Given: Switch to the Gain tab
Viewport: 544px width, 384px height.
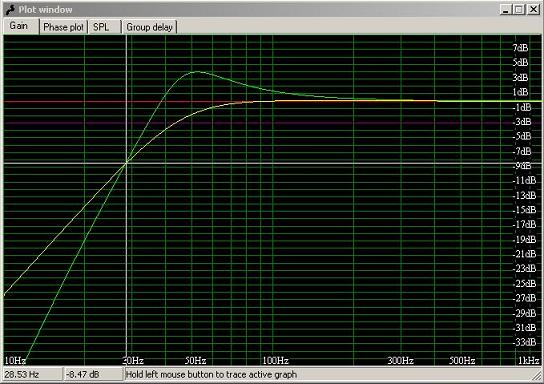Looking at the screenshot, I should [20, 26].
